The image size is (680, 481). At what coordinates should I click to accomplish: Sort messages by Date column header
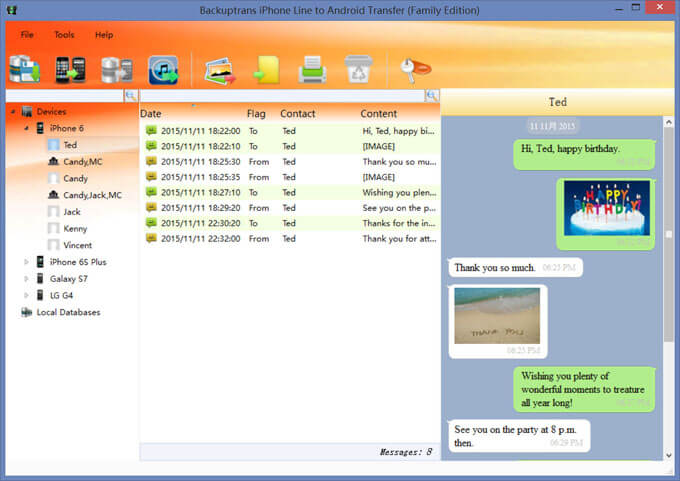(x=150, y=114)
